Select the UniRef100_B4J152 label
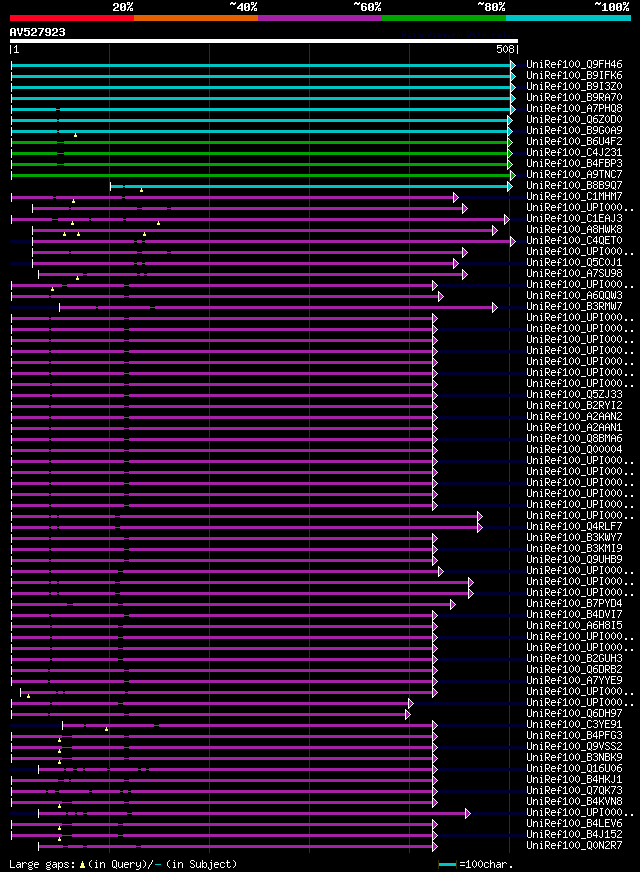640x872 pixels. tap(574, 835)
